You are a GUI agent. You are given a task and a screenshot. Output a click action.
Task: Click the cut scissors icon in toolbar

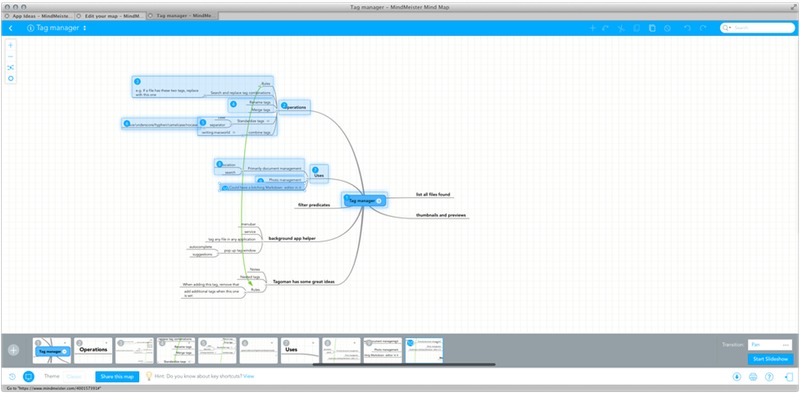coord(621,28)
